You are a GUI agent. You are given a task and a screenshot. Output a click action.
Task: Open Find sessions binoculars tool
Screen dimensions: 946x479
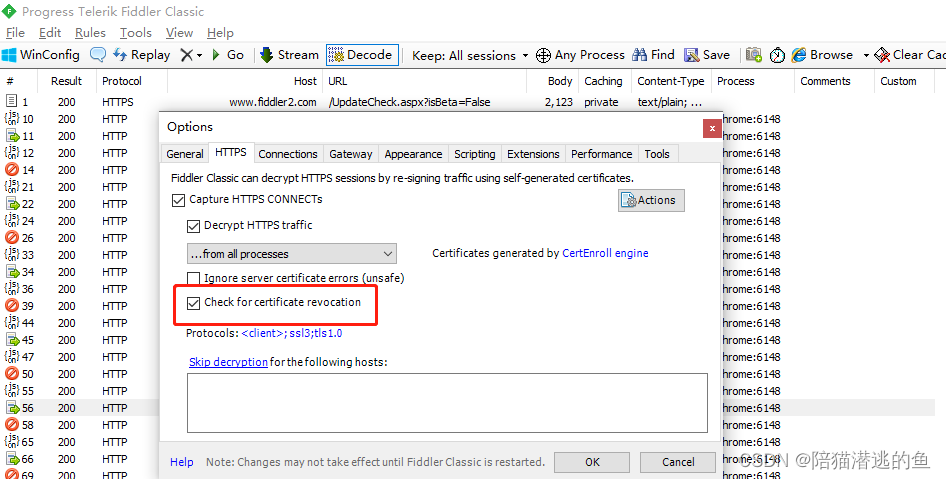click(x=653, y=55)
